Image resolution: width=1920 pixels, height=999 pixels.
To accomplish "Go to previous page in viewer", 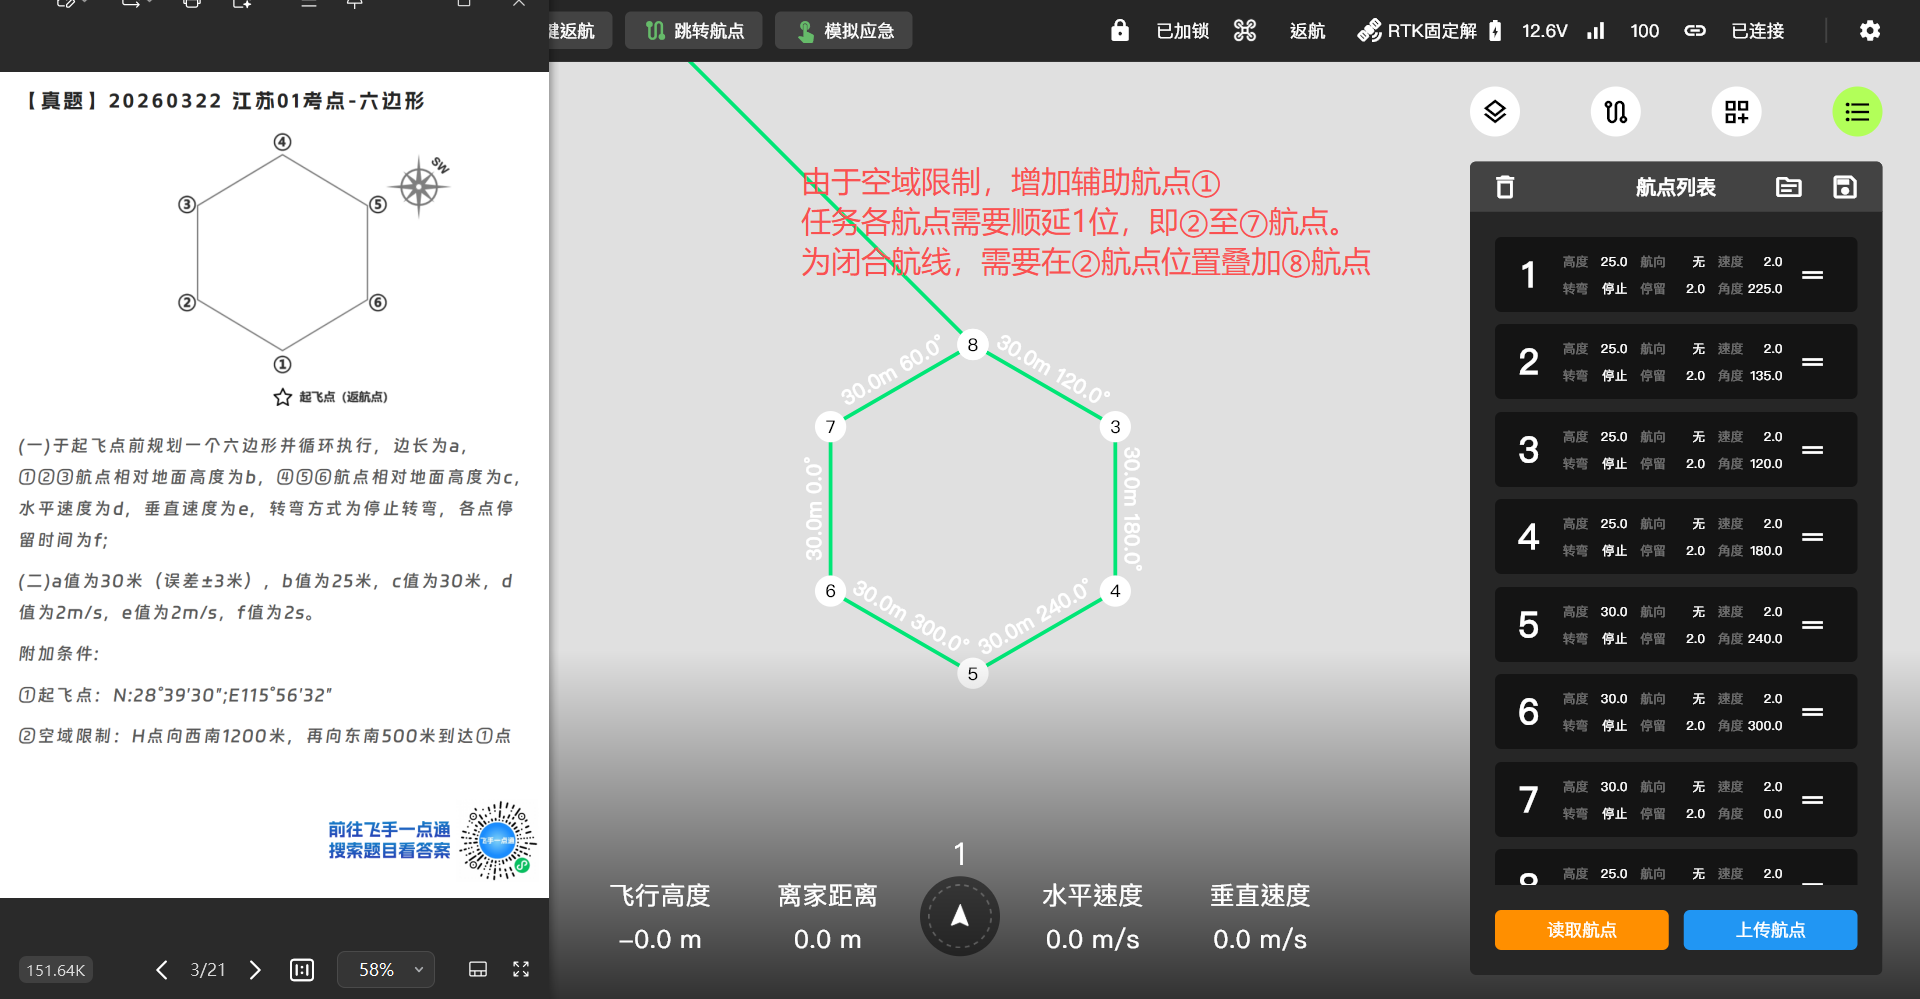I will tap(162, 970).
